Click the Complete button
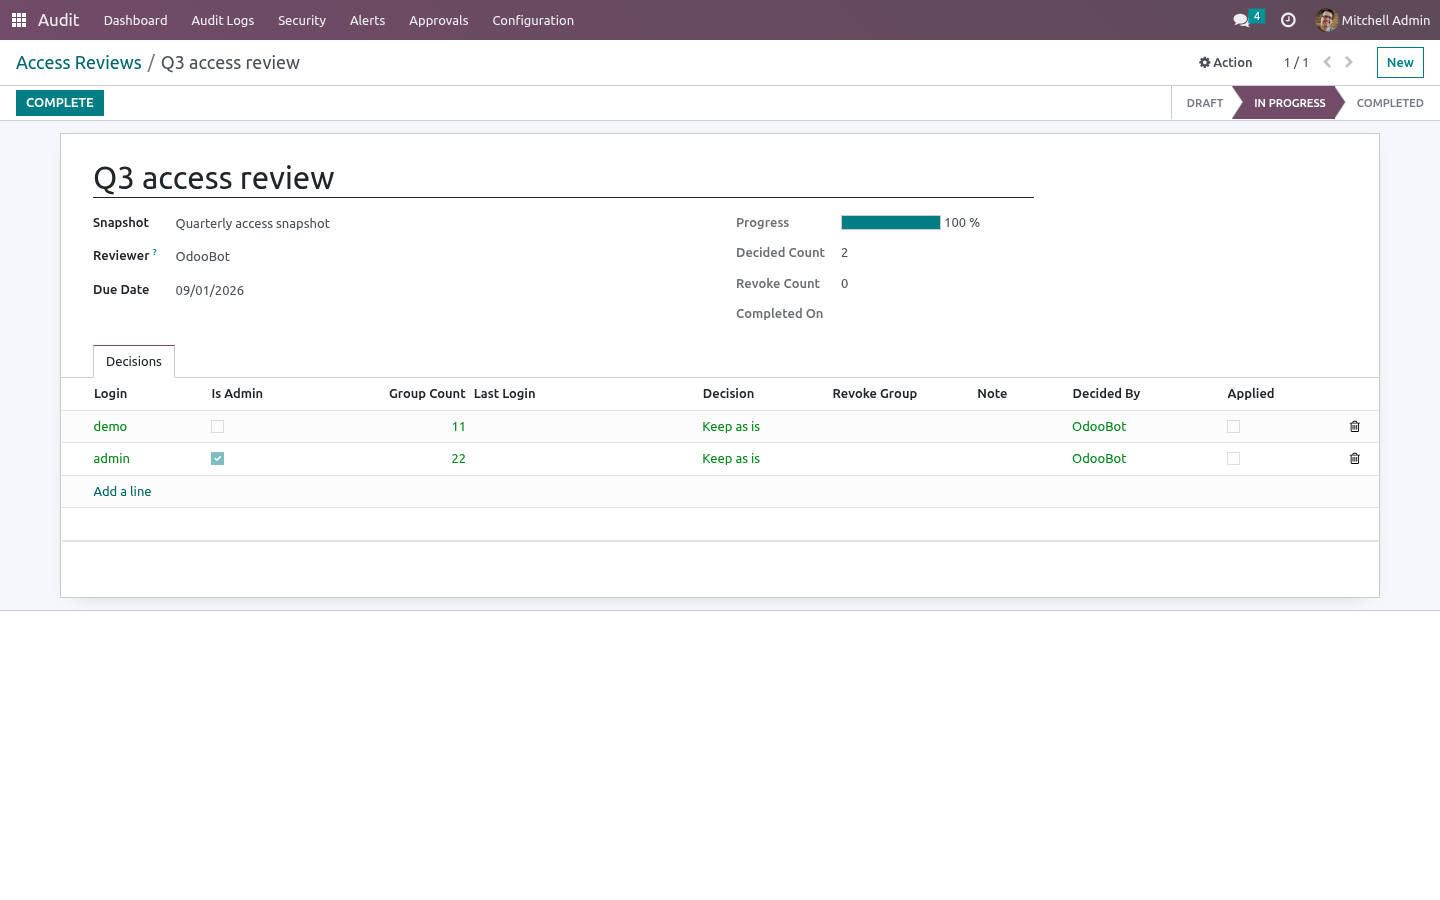Image resolution: width=1440 pixels, height=900 pixels. pos(60,103)
